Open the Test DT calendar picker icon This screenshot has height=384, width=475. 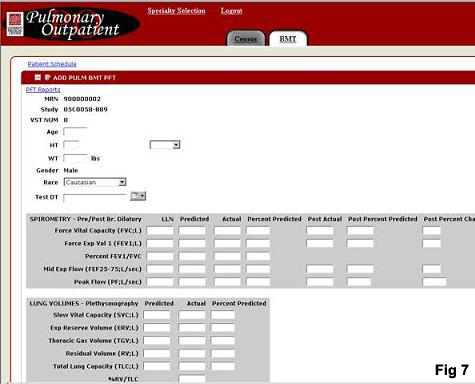pyautogui.click(x=138, y=196)
